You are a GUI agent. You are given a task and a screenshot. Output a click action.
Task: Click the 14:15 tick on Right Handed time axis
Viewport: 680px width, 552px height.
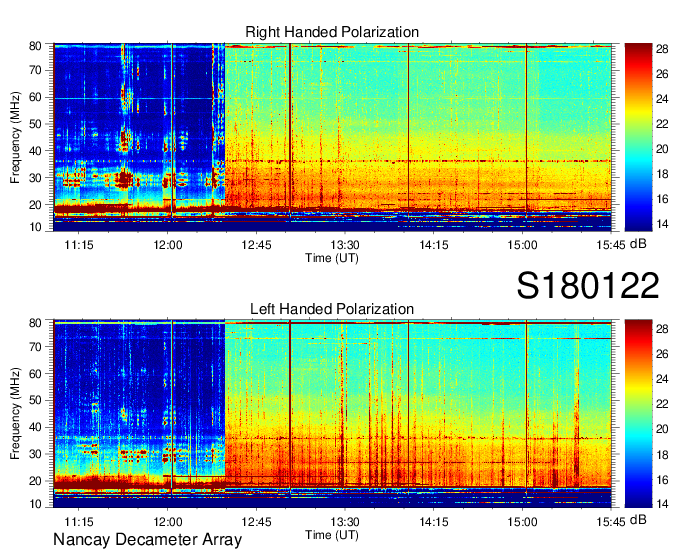tap(434, 245)
